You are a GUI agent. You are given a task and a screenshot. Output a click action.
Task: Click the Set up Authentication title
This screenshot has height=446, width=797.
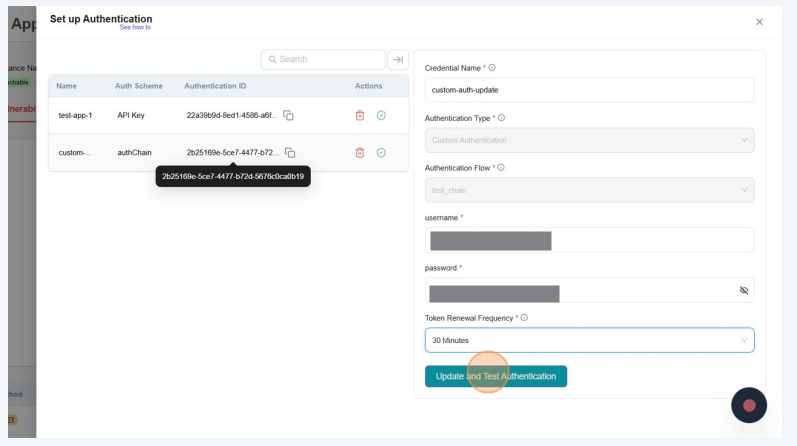pos(101,19)
